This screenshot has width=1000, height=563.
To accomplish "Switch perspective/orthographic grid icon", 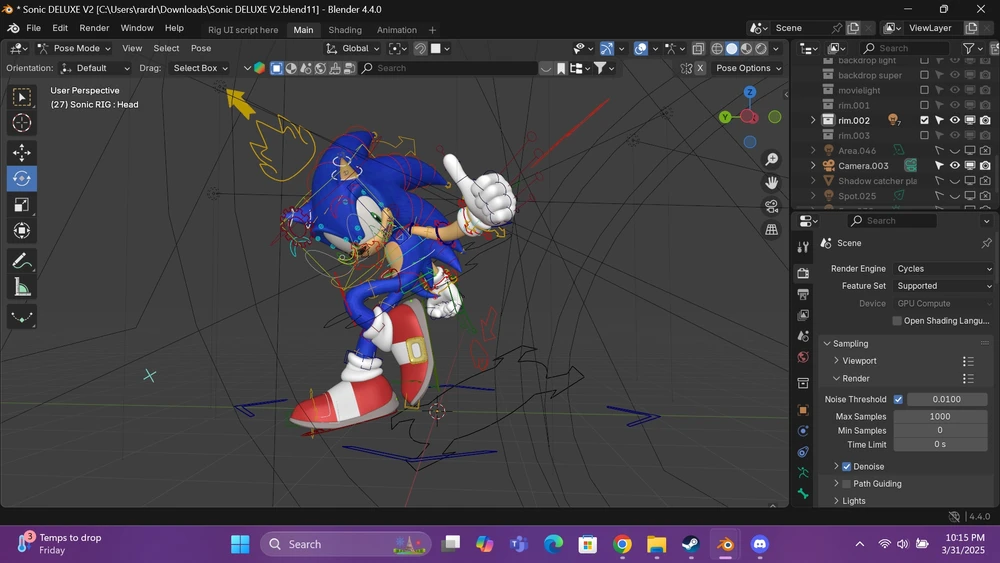I will pos(772,230).
